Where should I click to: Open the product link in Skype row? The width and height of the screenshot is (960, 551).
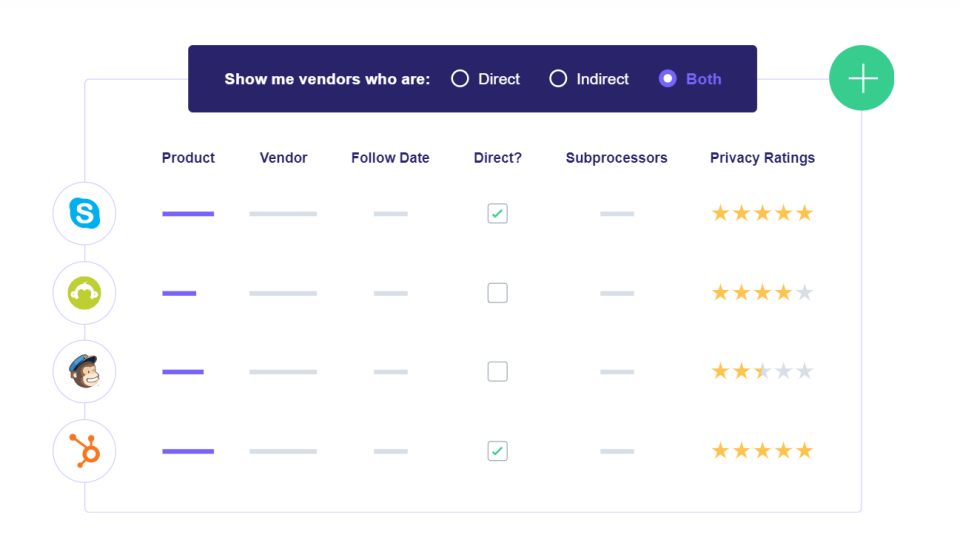(188, 214)
